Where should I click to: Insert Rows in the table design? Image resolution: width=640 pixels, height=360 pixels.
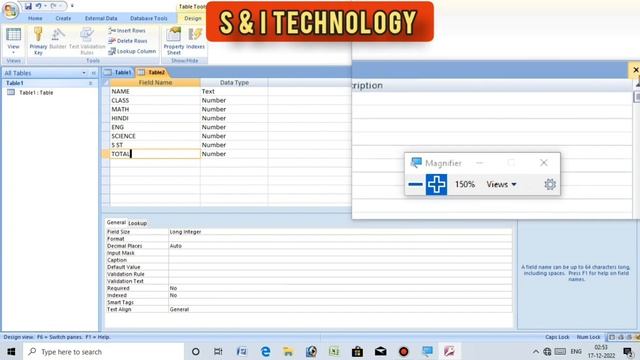click(x=127, y=31)
